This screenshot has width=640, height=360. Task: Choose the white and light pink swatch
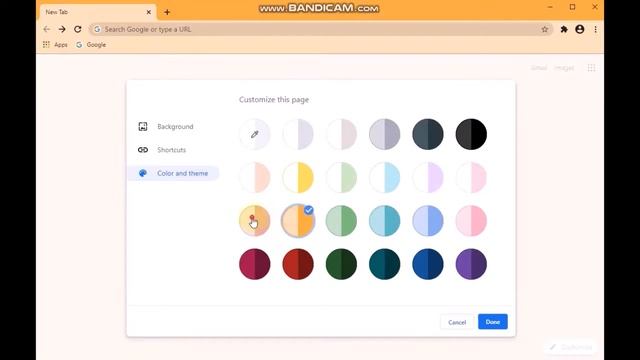click(x=471, y=178)
